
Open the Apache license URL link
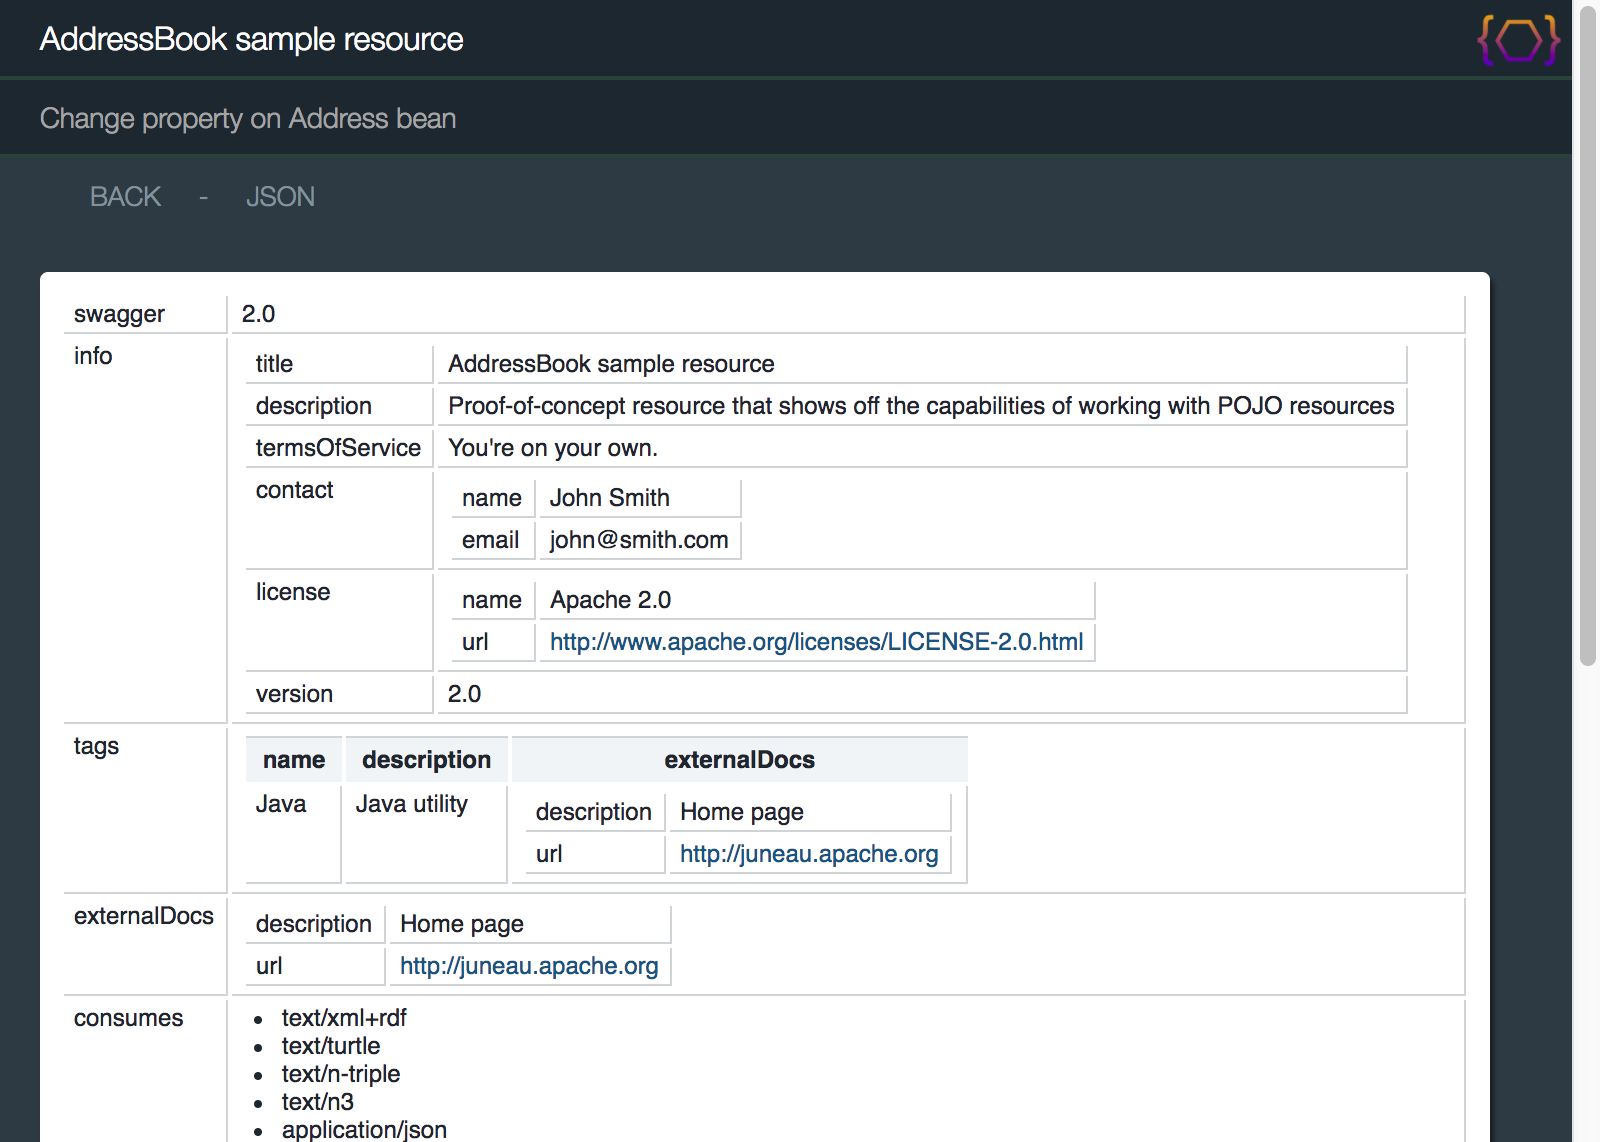[x=816, y=642]
